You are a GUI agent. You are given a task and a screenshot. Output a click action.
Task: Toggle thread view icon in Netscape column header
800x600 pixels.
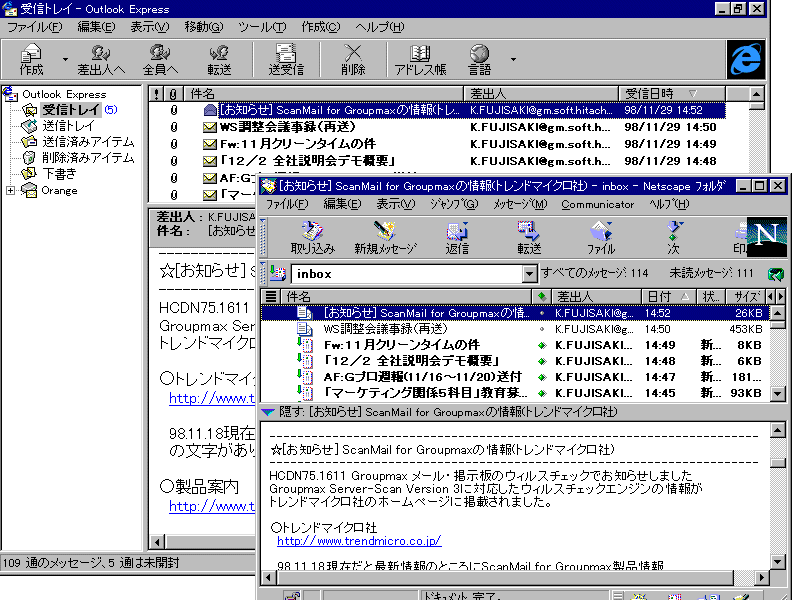pos(271,296)
